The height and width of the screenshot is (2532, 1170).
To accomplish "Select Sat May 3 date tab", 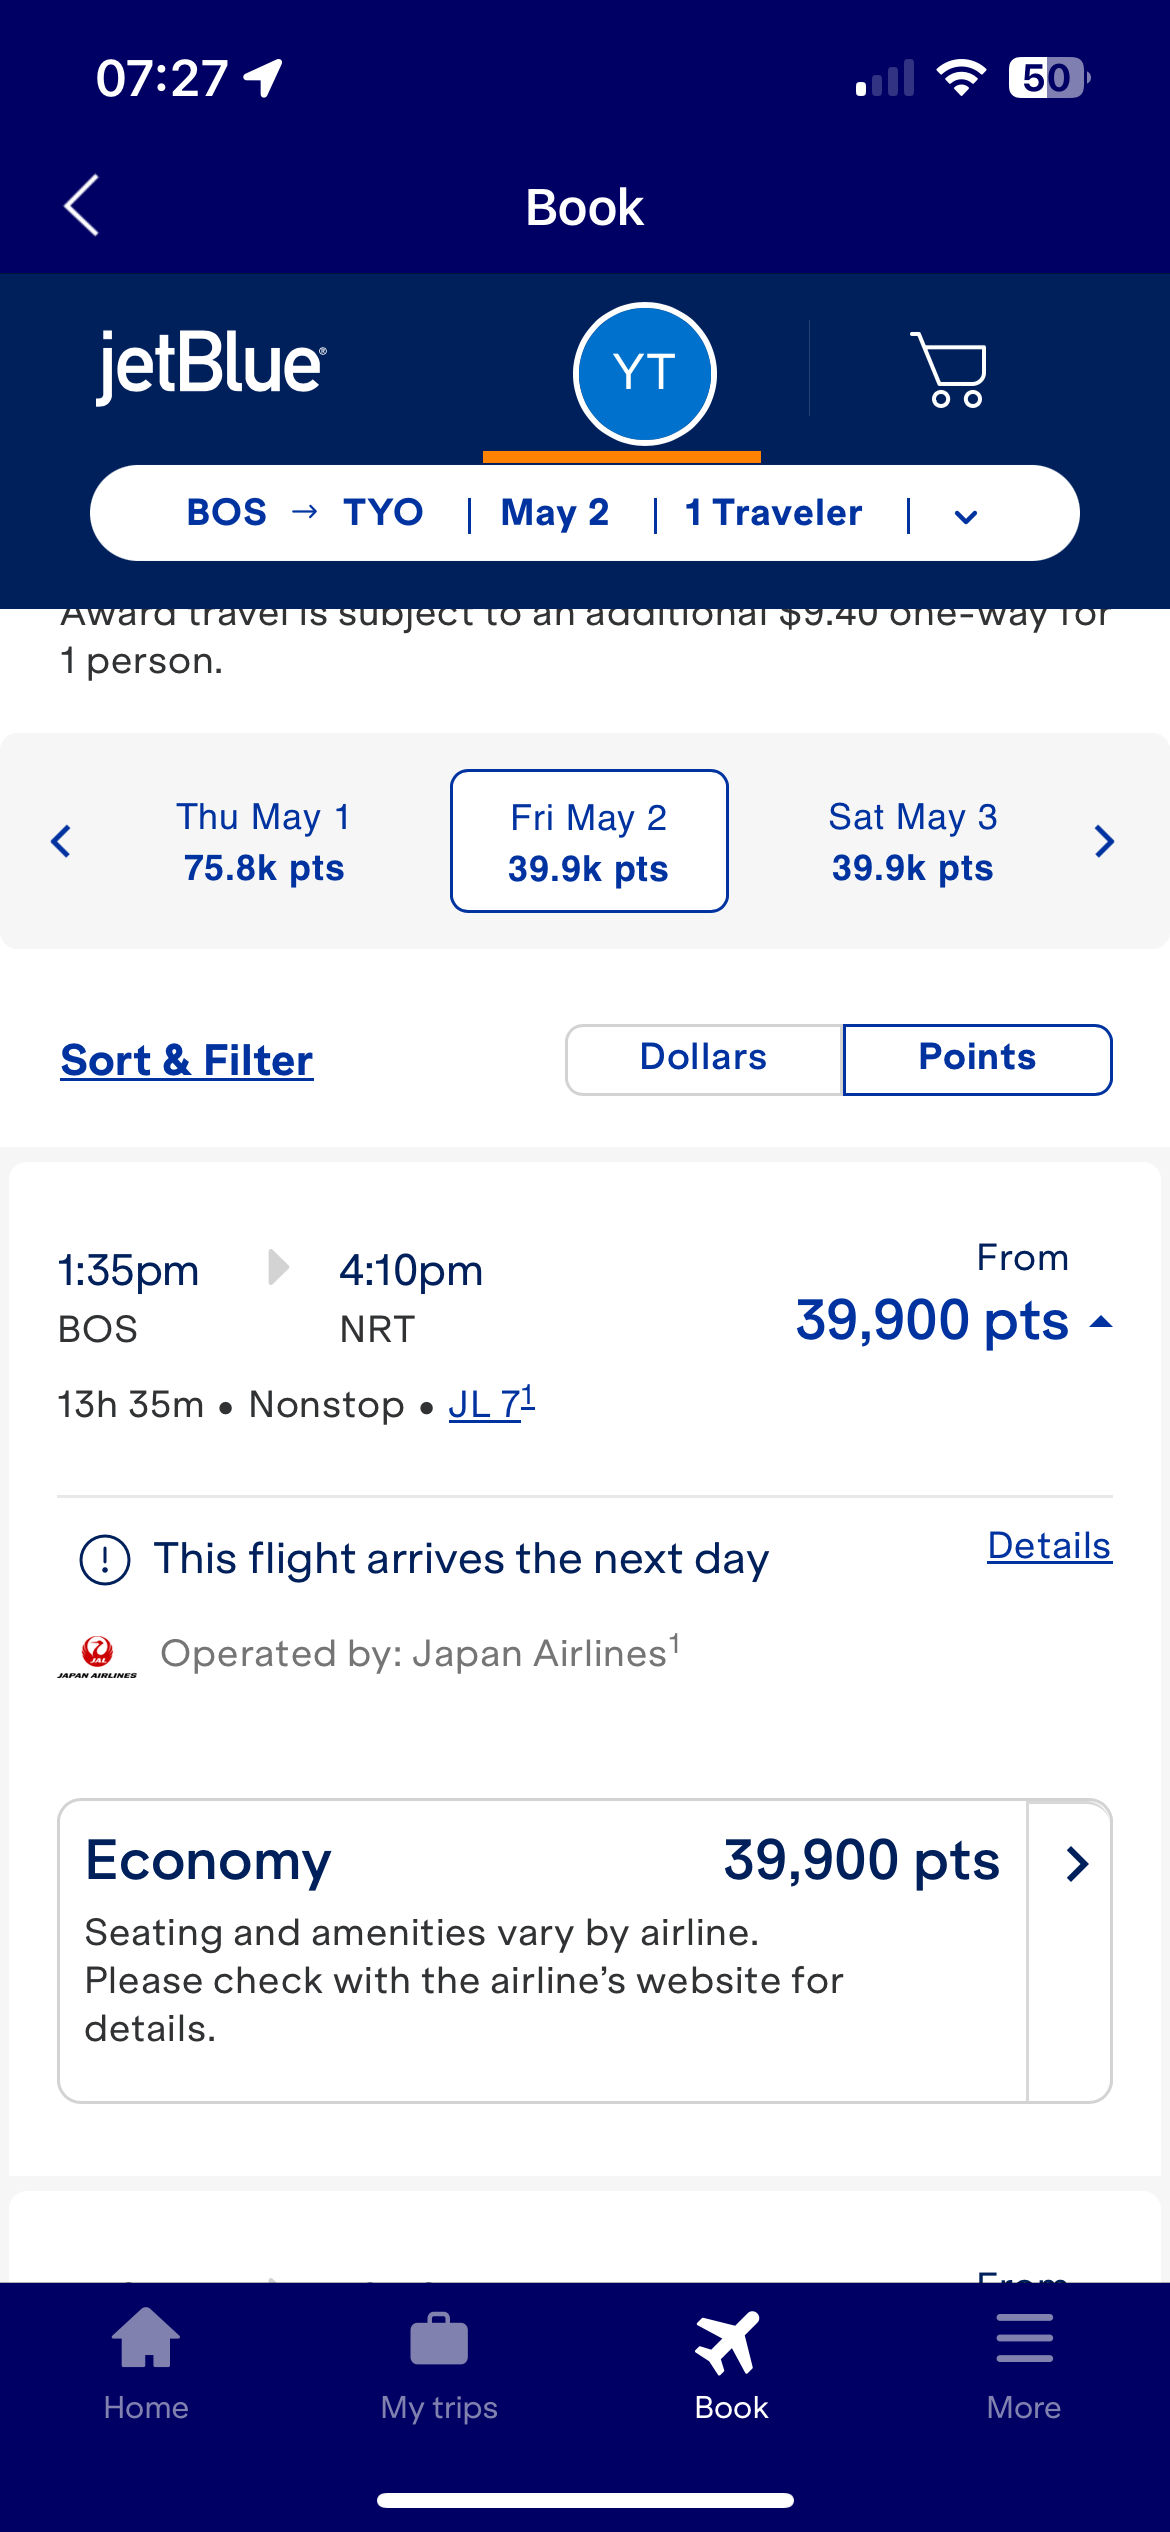I will tap(912, 842).
